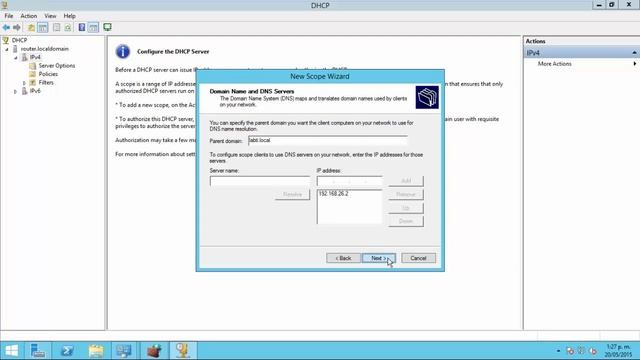This screenshot has width=640, height=360.
Task: Click the blue Help toolbar icon
Action: [x=82, y=27]
